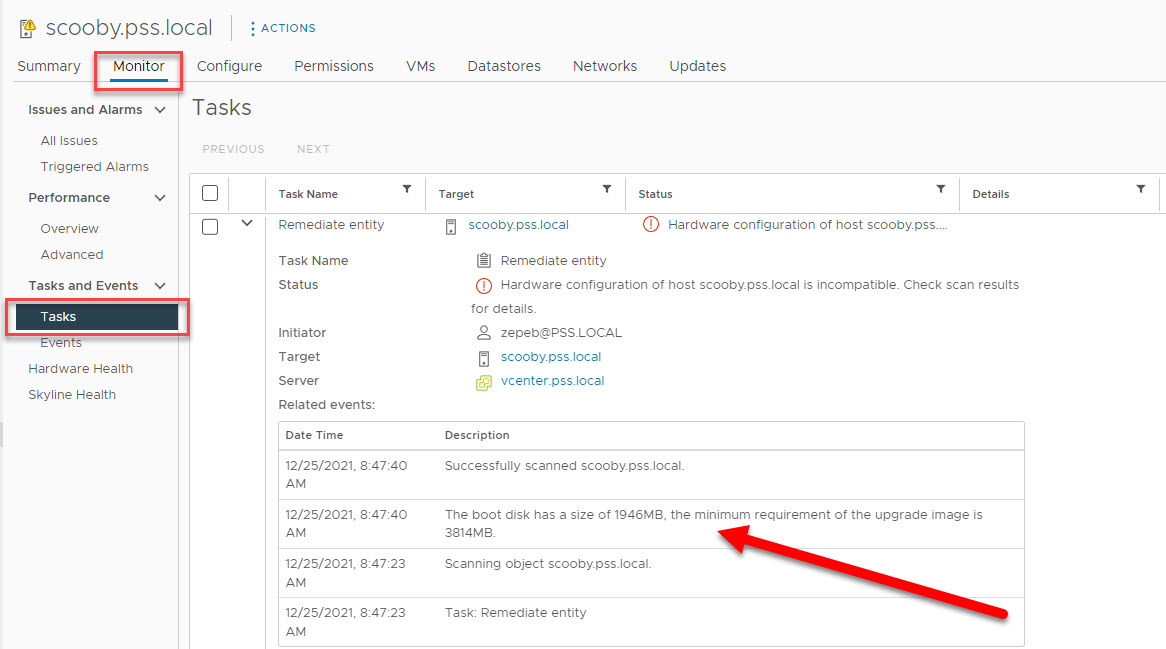Open the filter icon on the Details column
This screenshot has width=1166, height=649.
(1140, 189)
